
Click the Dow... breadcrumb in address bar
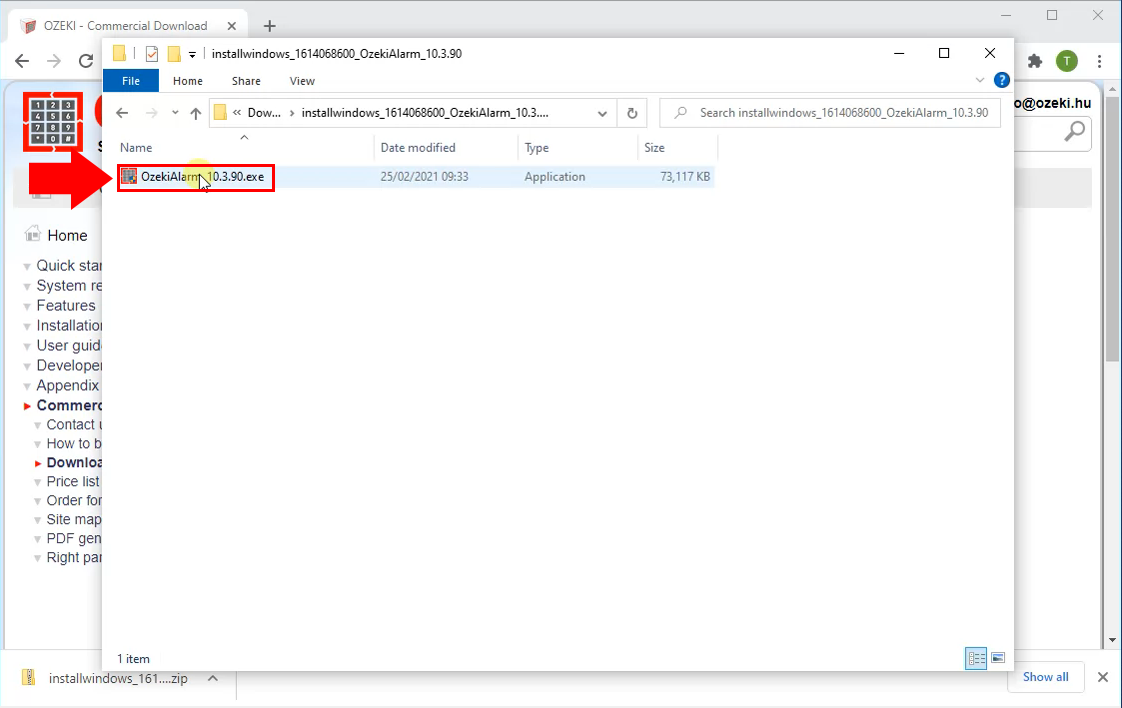pos(264,113)
